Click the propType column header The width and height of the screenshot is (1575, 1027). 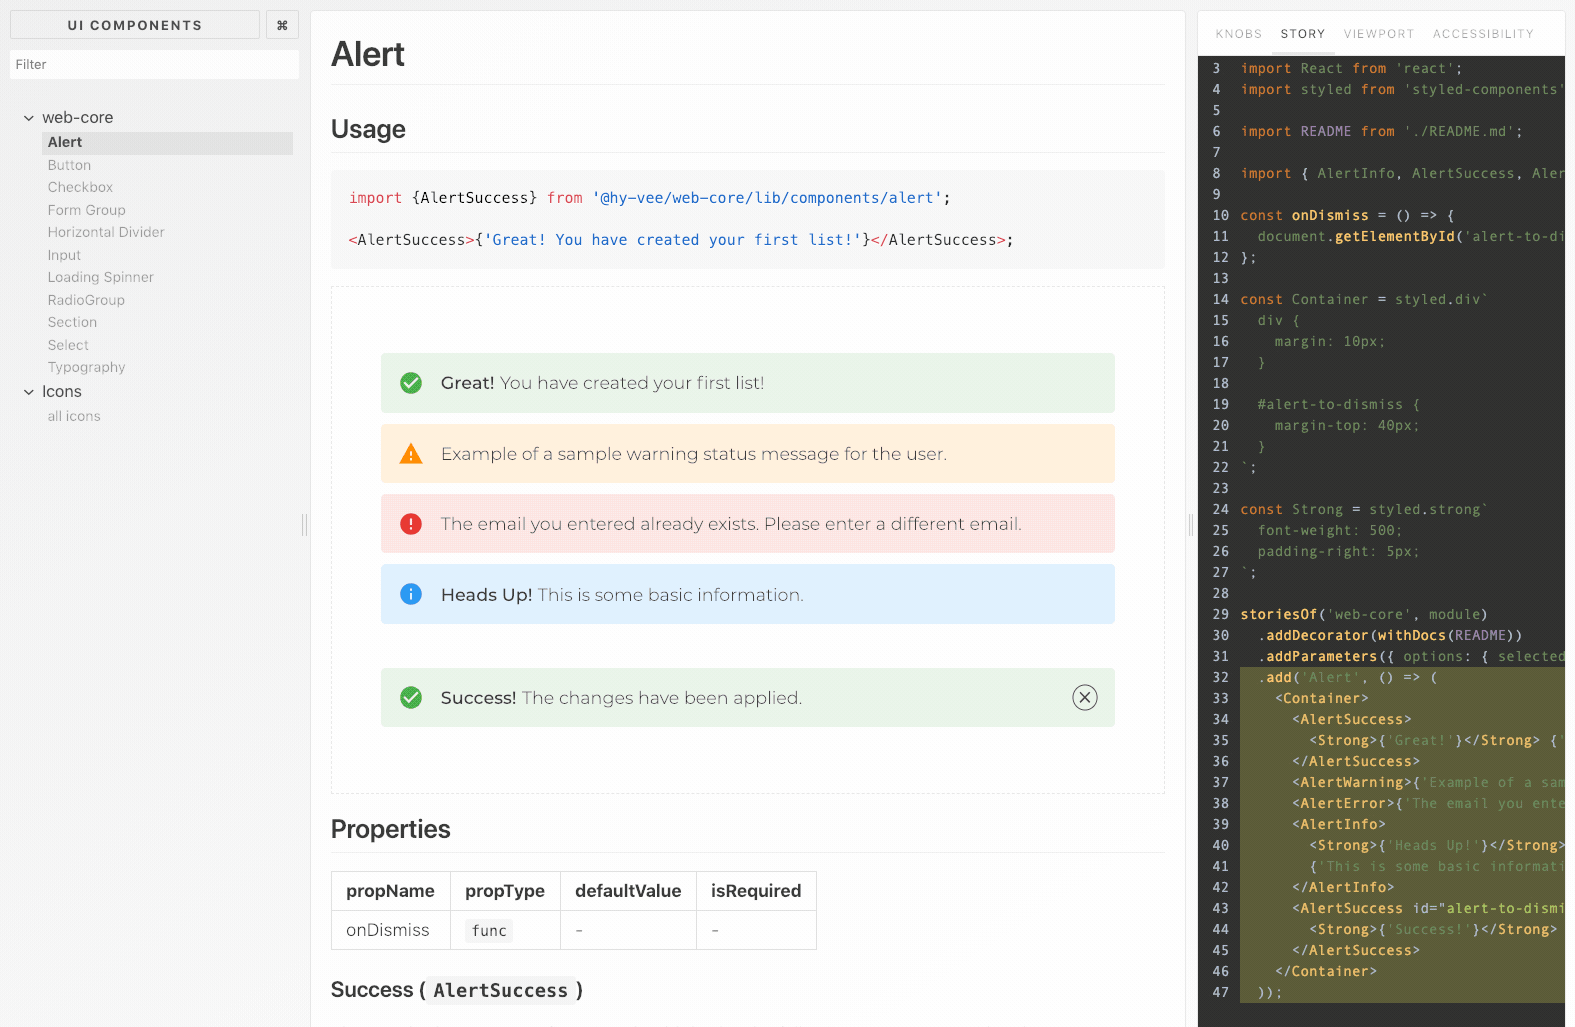(x=505, y=891)
